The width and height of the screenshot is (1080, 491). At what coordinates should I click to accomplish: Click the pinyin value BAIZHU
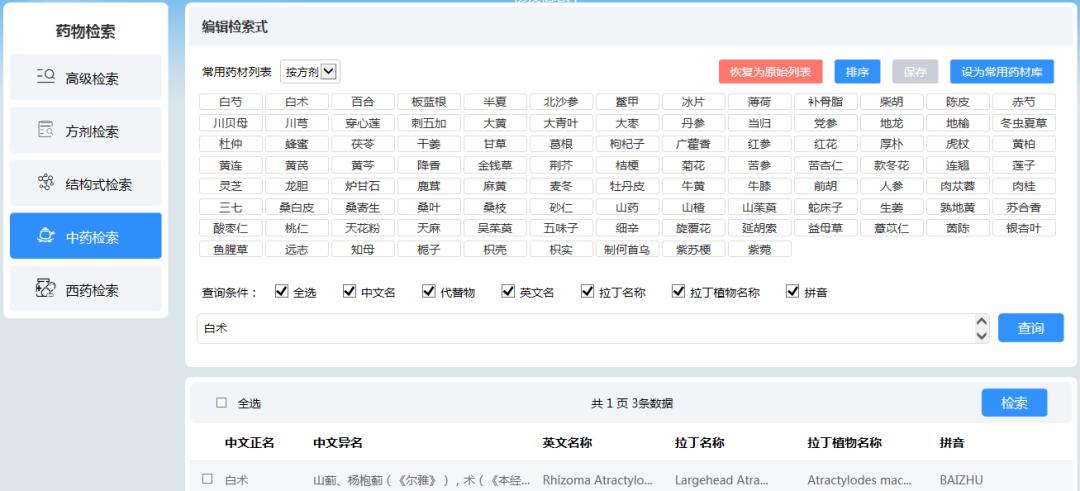click(x=961, y=480)
